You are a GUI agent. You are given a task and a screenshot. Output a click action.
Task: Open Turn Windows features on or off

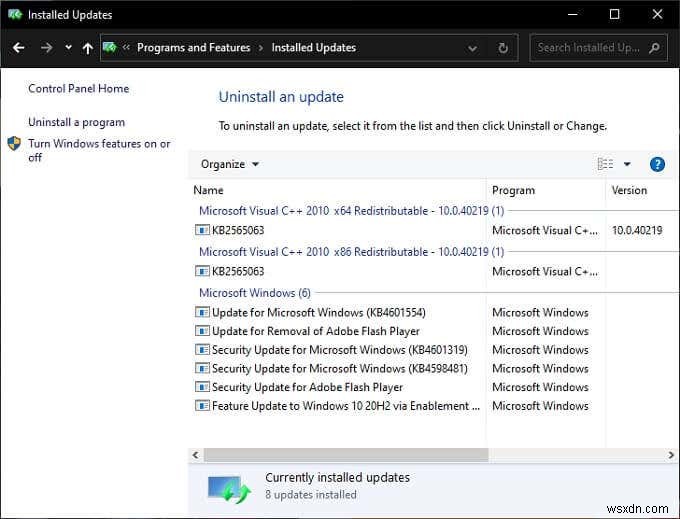[99, 150]
